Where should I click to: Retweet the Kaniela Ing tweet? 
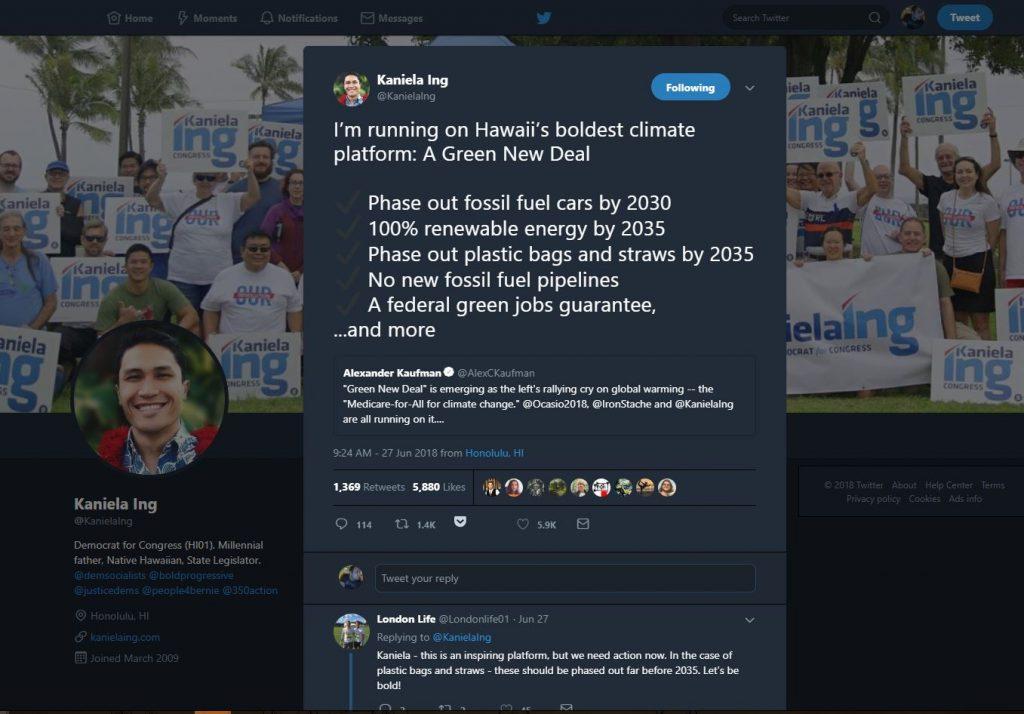tap(402, 524)
